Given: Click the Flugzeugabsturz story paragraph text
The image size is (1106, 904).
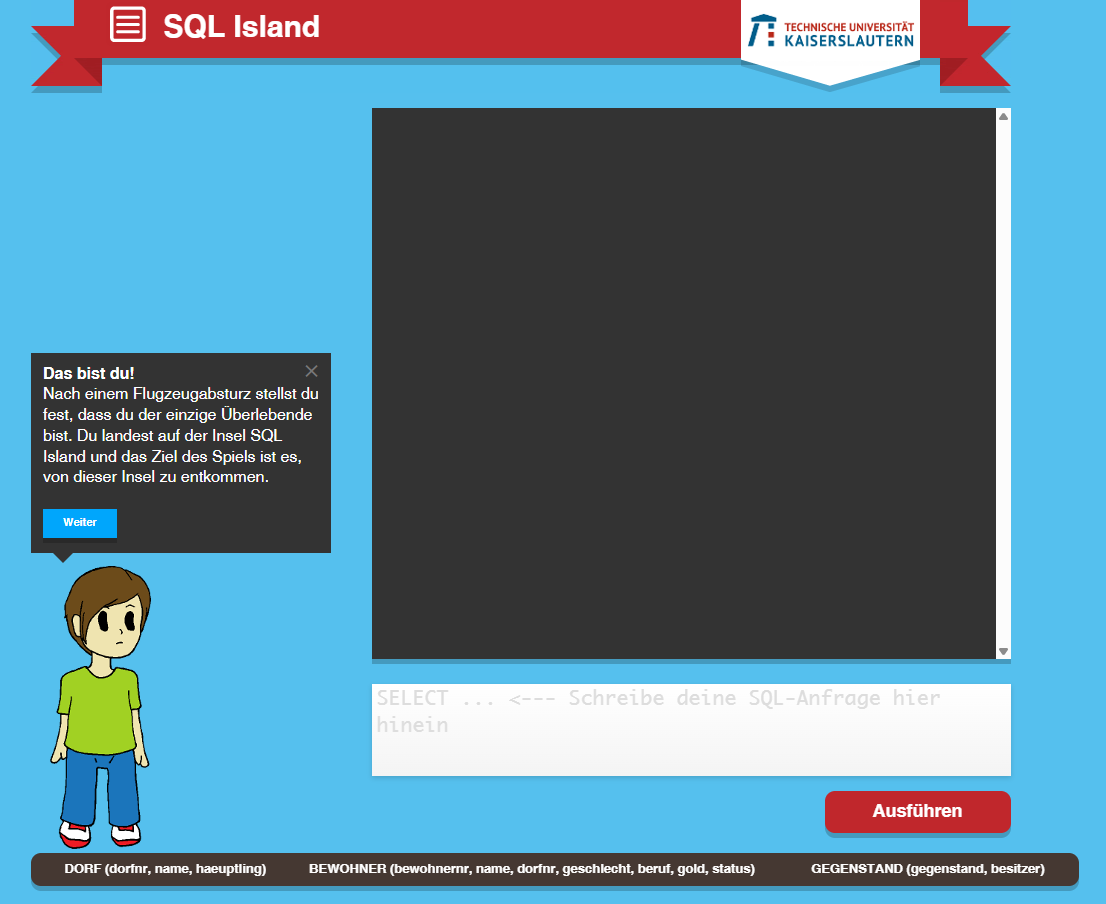Looking at the screenshot, I should point(180,435).
